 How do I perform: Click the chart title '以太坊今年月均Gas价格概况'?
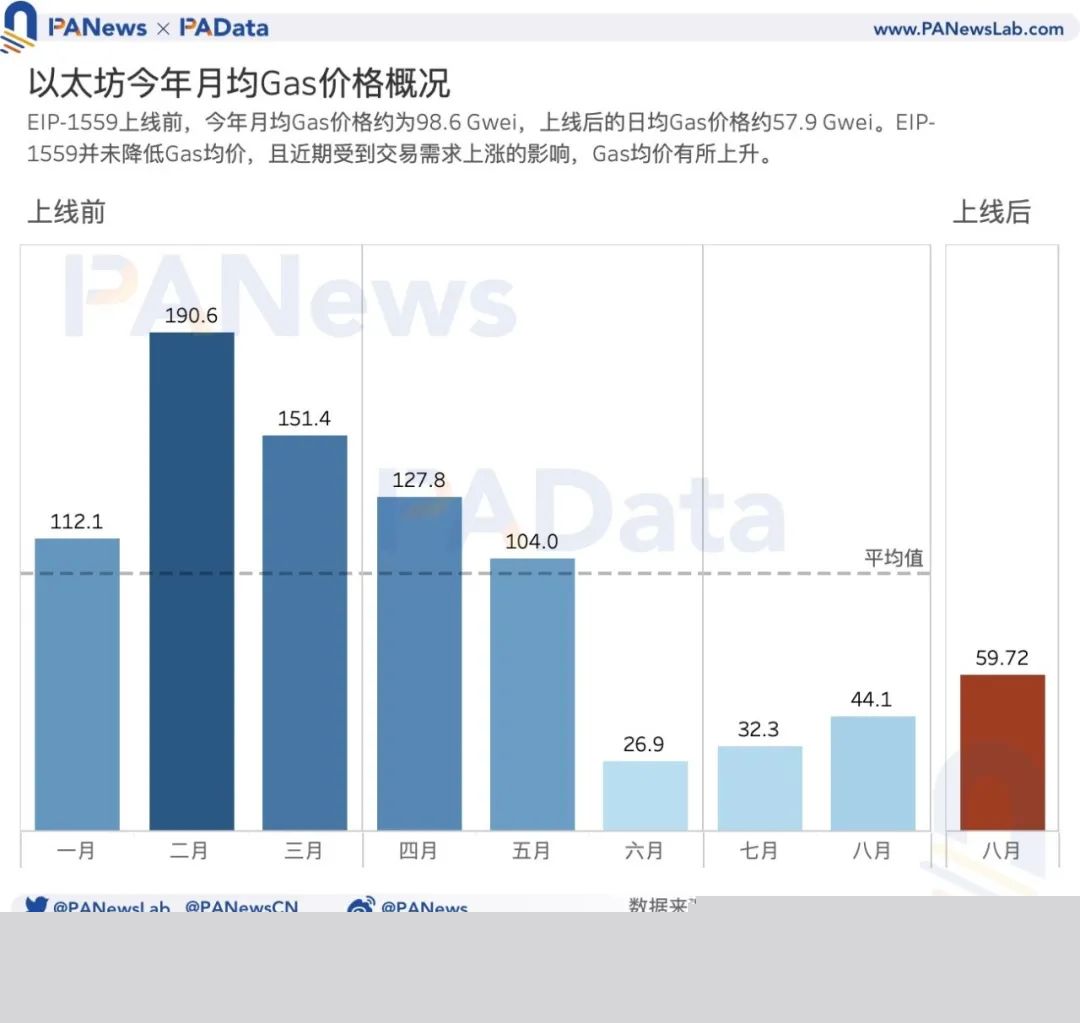coord(239,83)
